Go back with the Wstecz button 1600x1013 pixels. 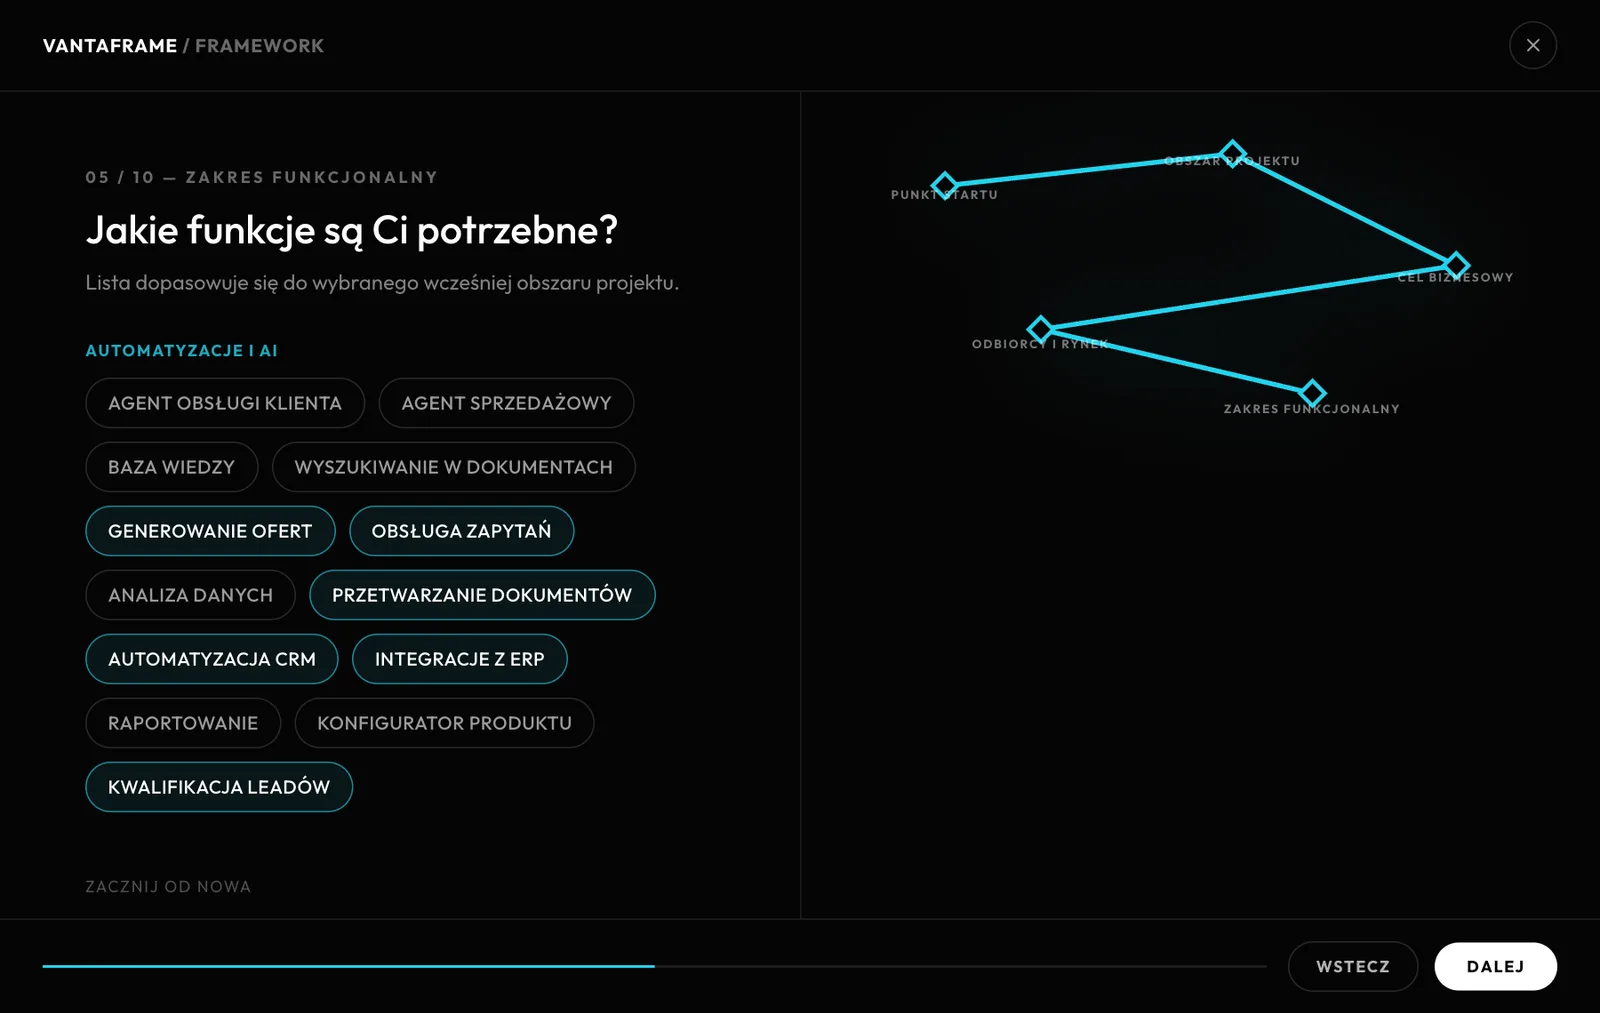tap(1353, 966)
